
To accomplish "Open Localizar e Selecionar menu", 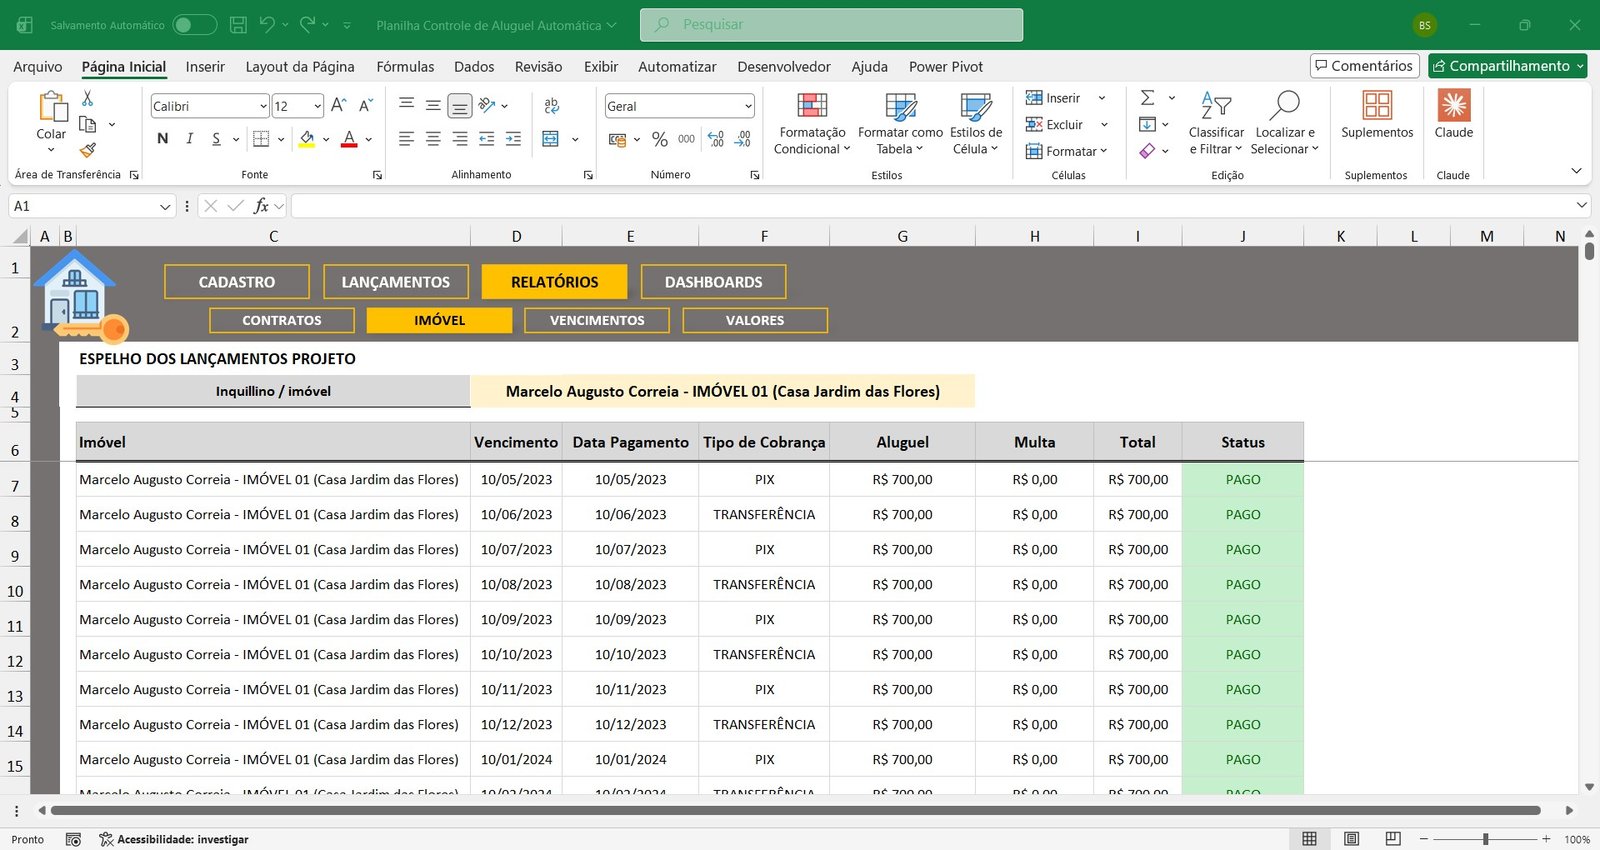I will click(x=1285, y=123).
